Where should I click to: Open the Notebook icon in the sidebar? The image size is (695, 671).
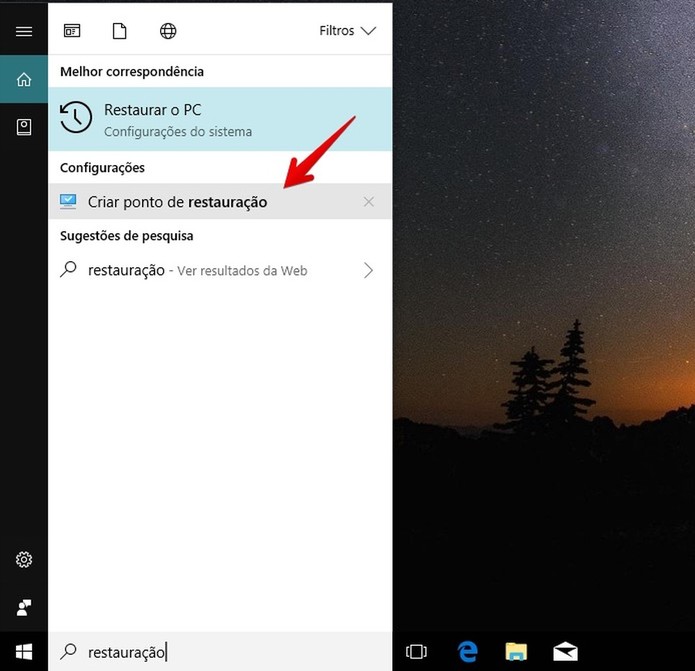[24, 127]
